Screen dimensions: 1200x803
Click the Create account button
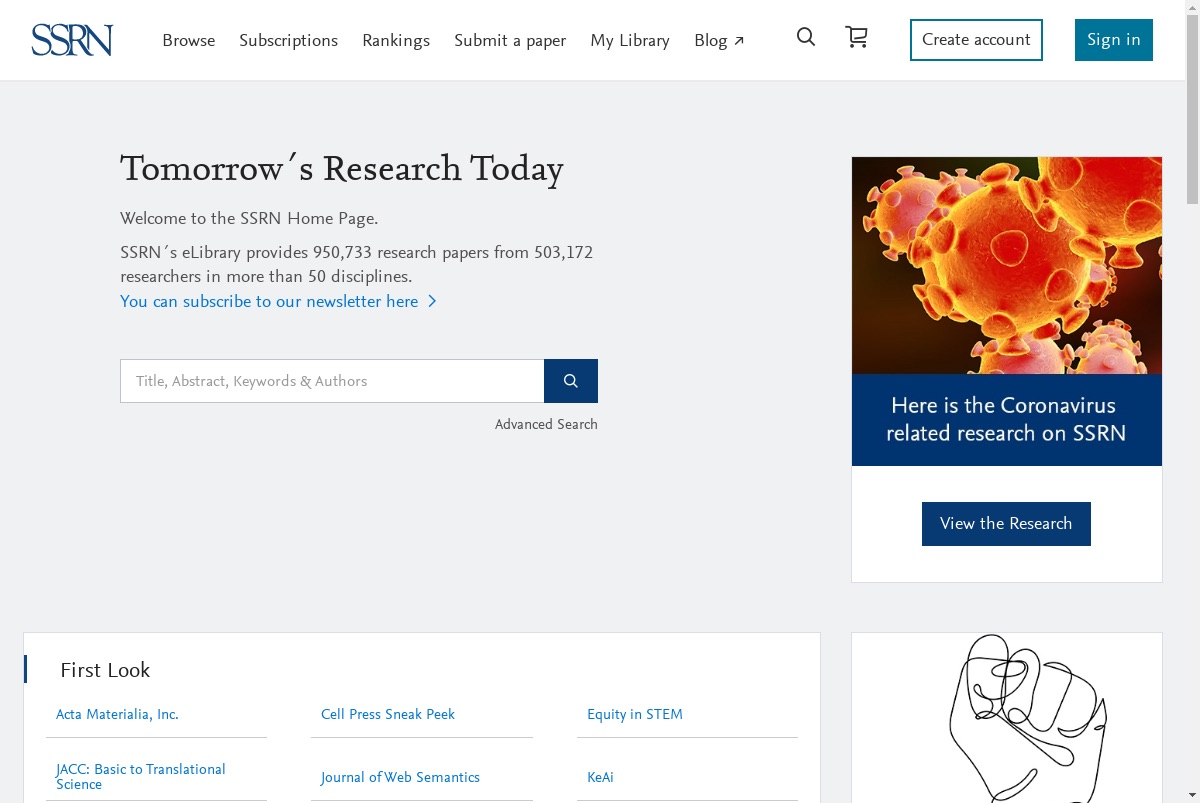coord(976,40)
